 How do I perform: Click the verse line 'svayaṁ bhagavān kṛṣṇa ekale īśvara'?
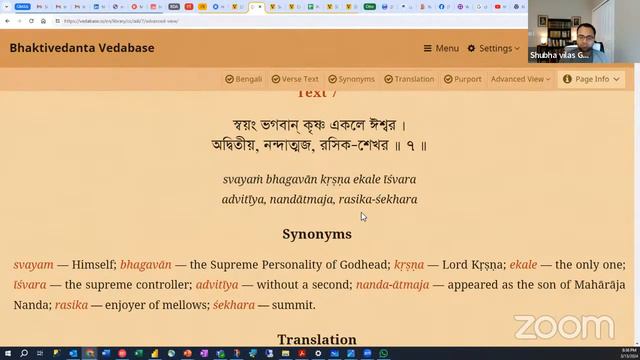click(320, 179)
